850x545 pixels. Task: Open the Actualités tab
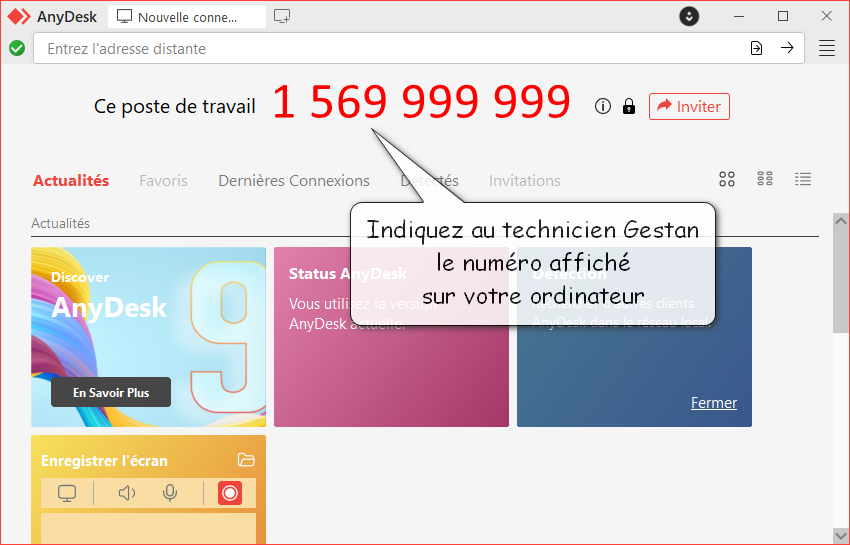pyautogui.click(x=71, y=181)
